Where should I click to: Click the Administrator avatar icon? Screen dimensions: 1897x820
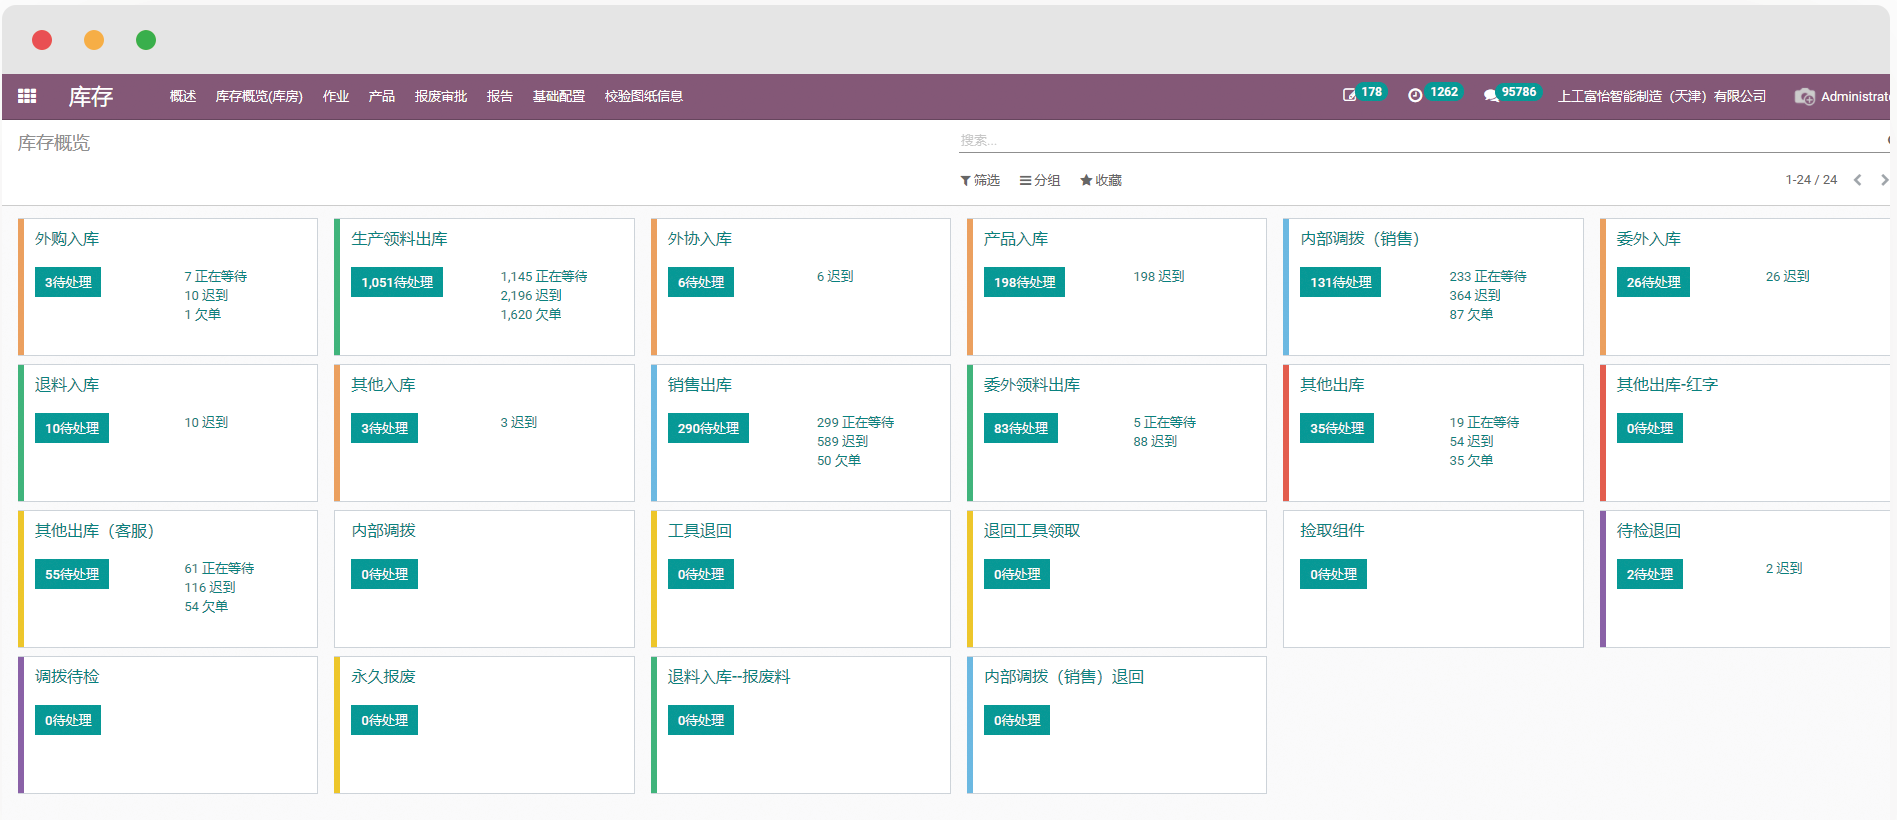point(1805,96)
